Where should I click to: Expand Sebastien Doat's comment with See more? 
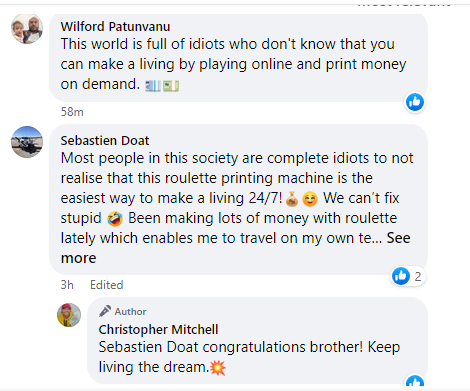(x=235, y=248)
